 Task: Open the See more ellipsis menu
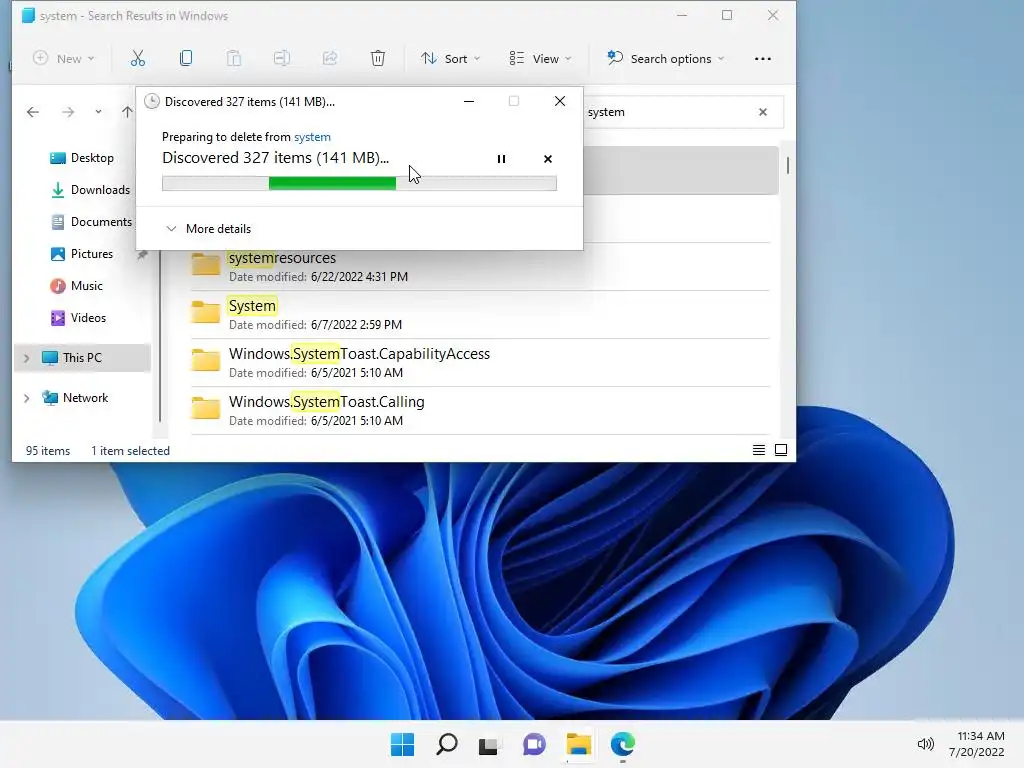coord(763,59)
